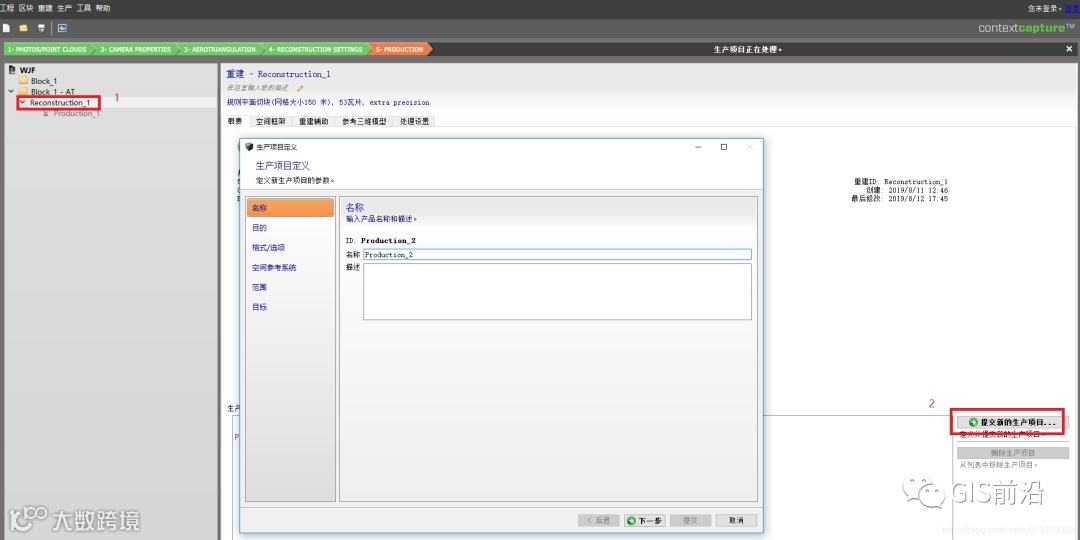Screen dimensions: 1080x540
Task: Select the 空间参考系统 step in dialog sidebar
Action: (x=291, y=267)
